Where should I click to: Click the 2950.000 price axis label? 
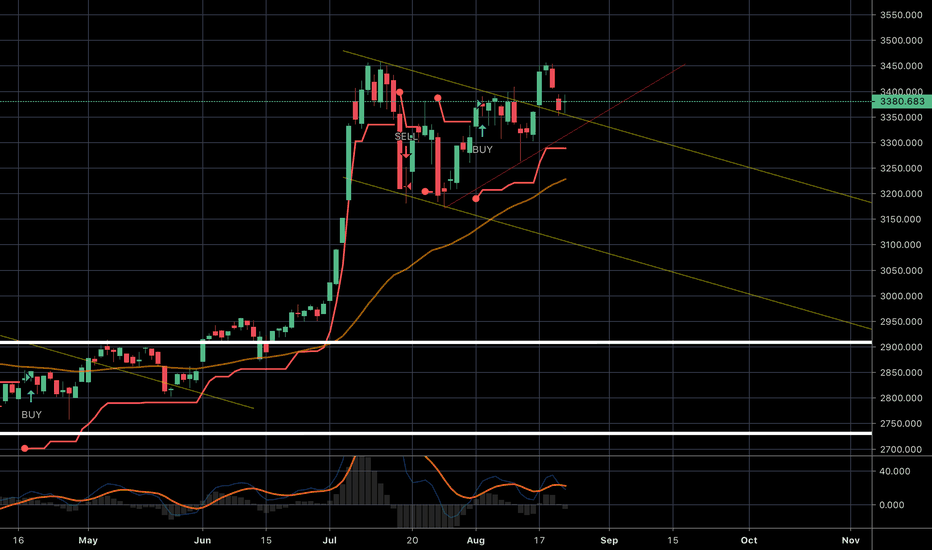901,322
